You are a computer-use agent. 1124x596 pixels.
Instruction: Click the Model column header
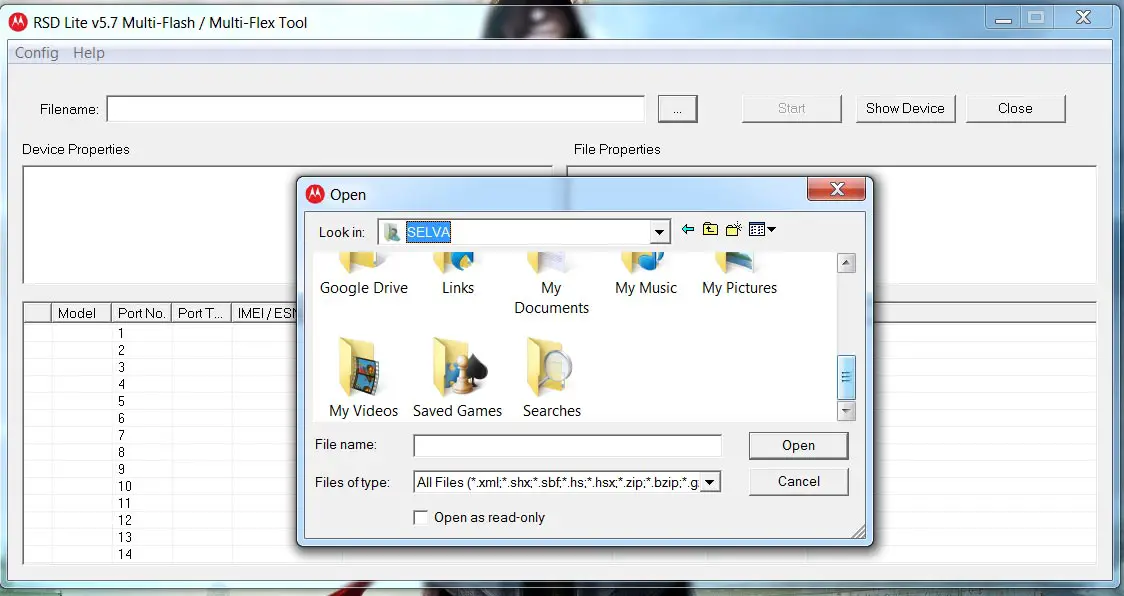pyautogui.click(x=81, y=313)
